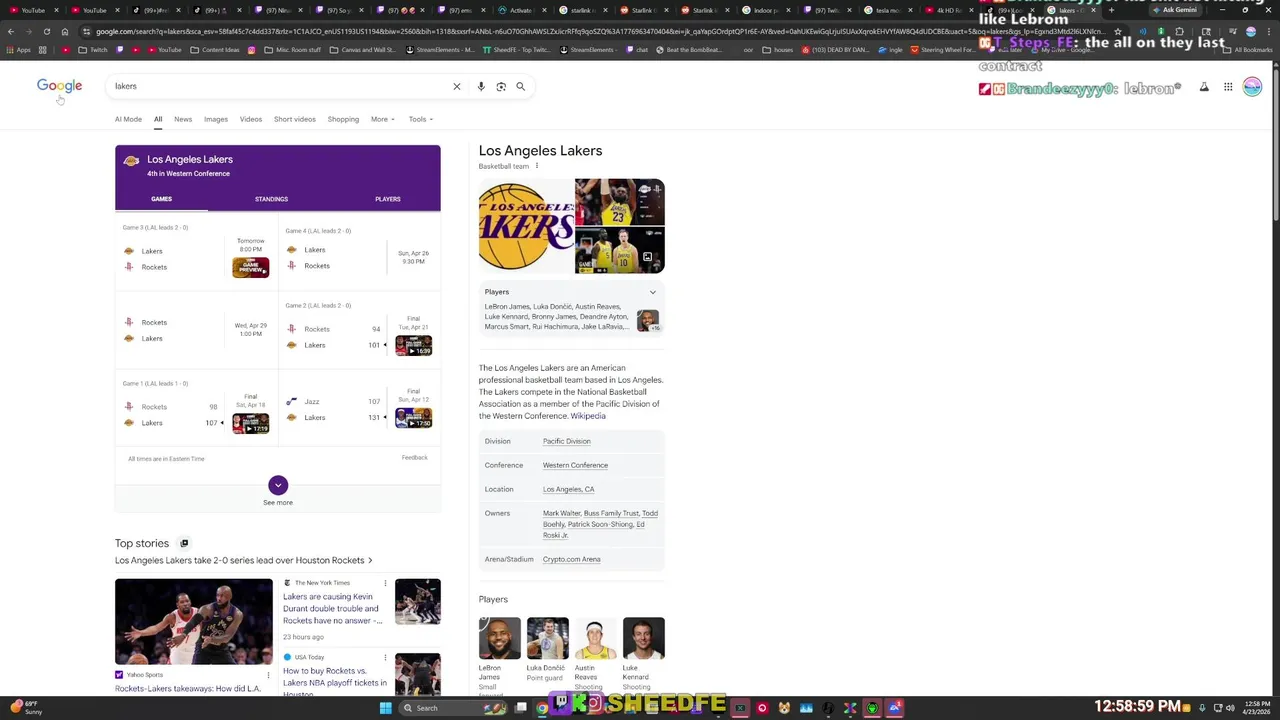Focus the lakers search input field
This screenshot has height=720, width=1280.
[280, 86]
